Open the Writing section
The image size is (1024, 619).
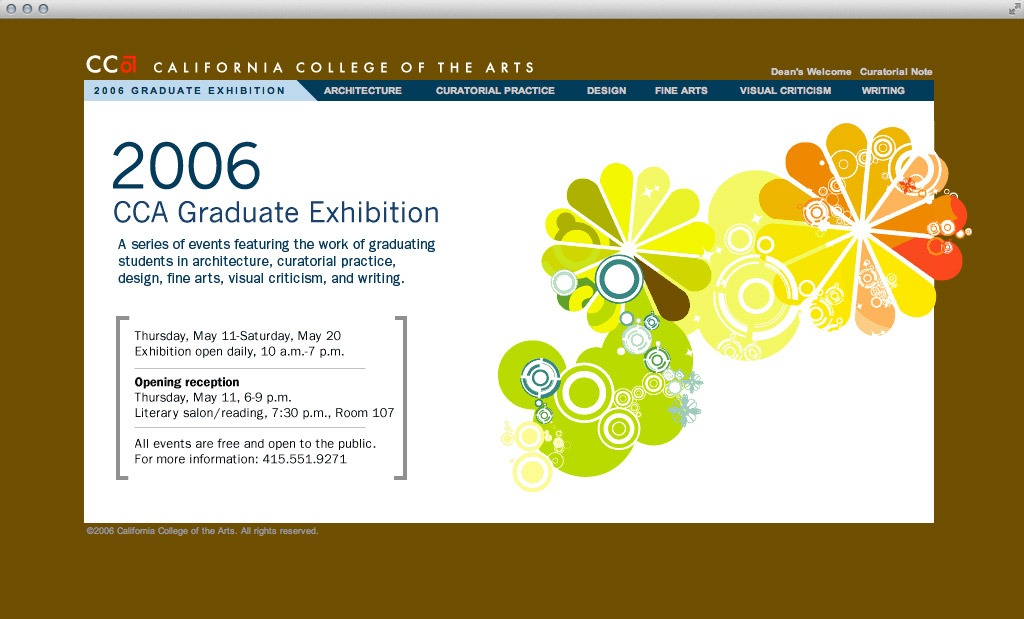pyautogui.click(x=883, y=91)
